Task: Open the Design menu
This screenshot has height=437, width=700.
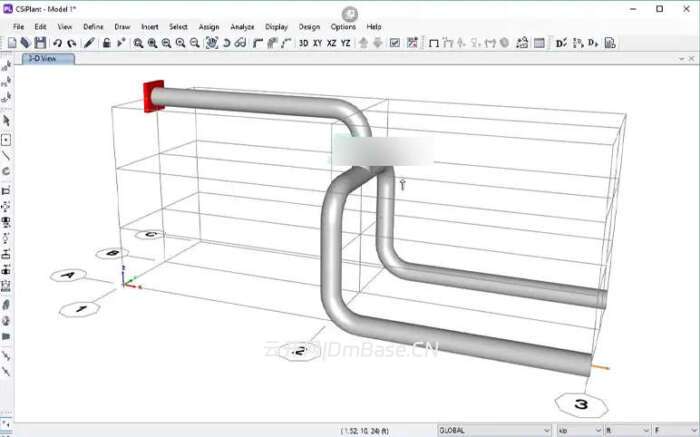Action: click(x=309, y=27)
